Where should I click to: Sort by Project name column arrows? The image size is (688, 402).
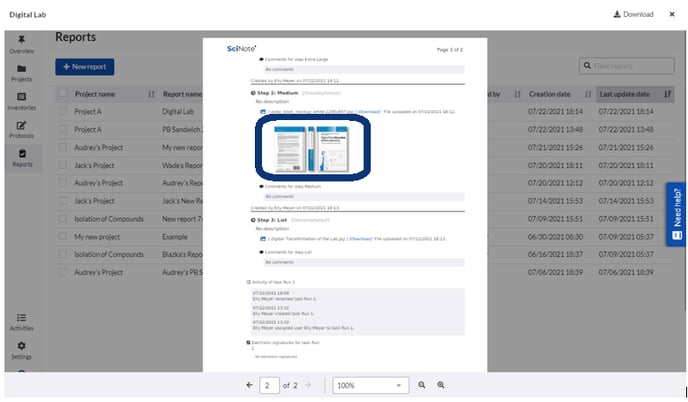coord(151,94)
